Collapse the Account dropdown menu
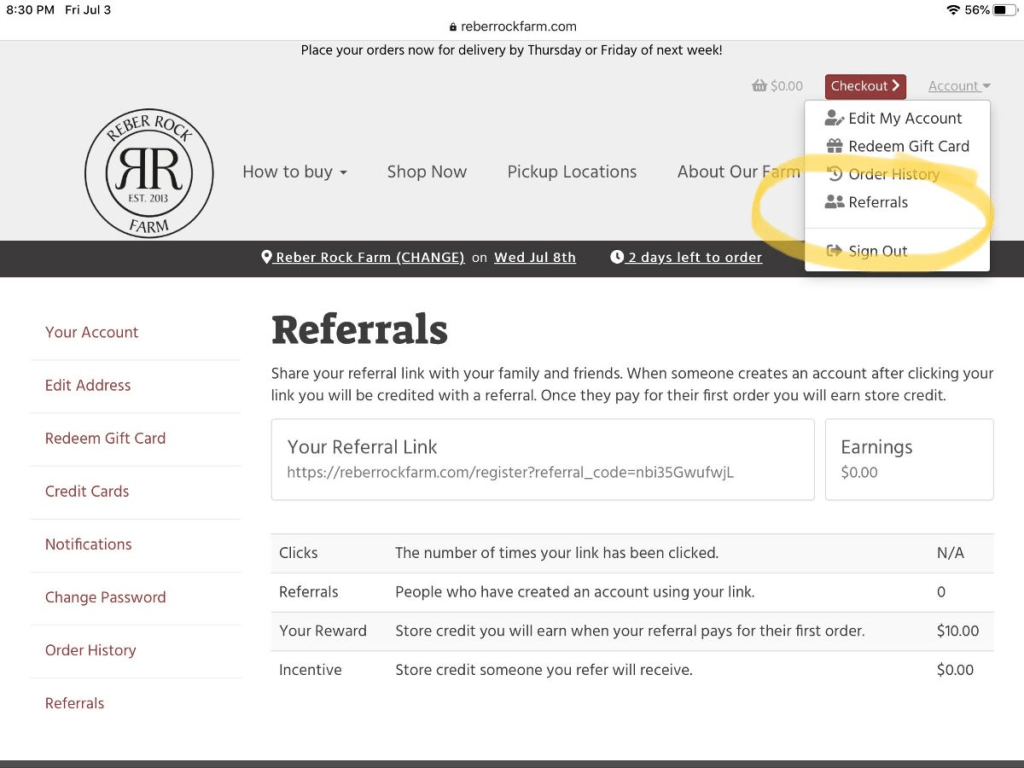The height and width of the screenshot is (768, 1024). (x=958, y=86)
